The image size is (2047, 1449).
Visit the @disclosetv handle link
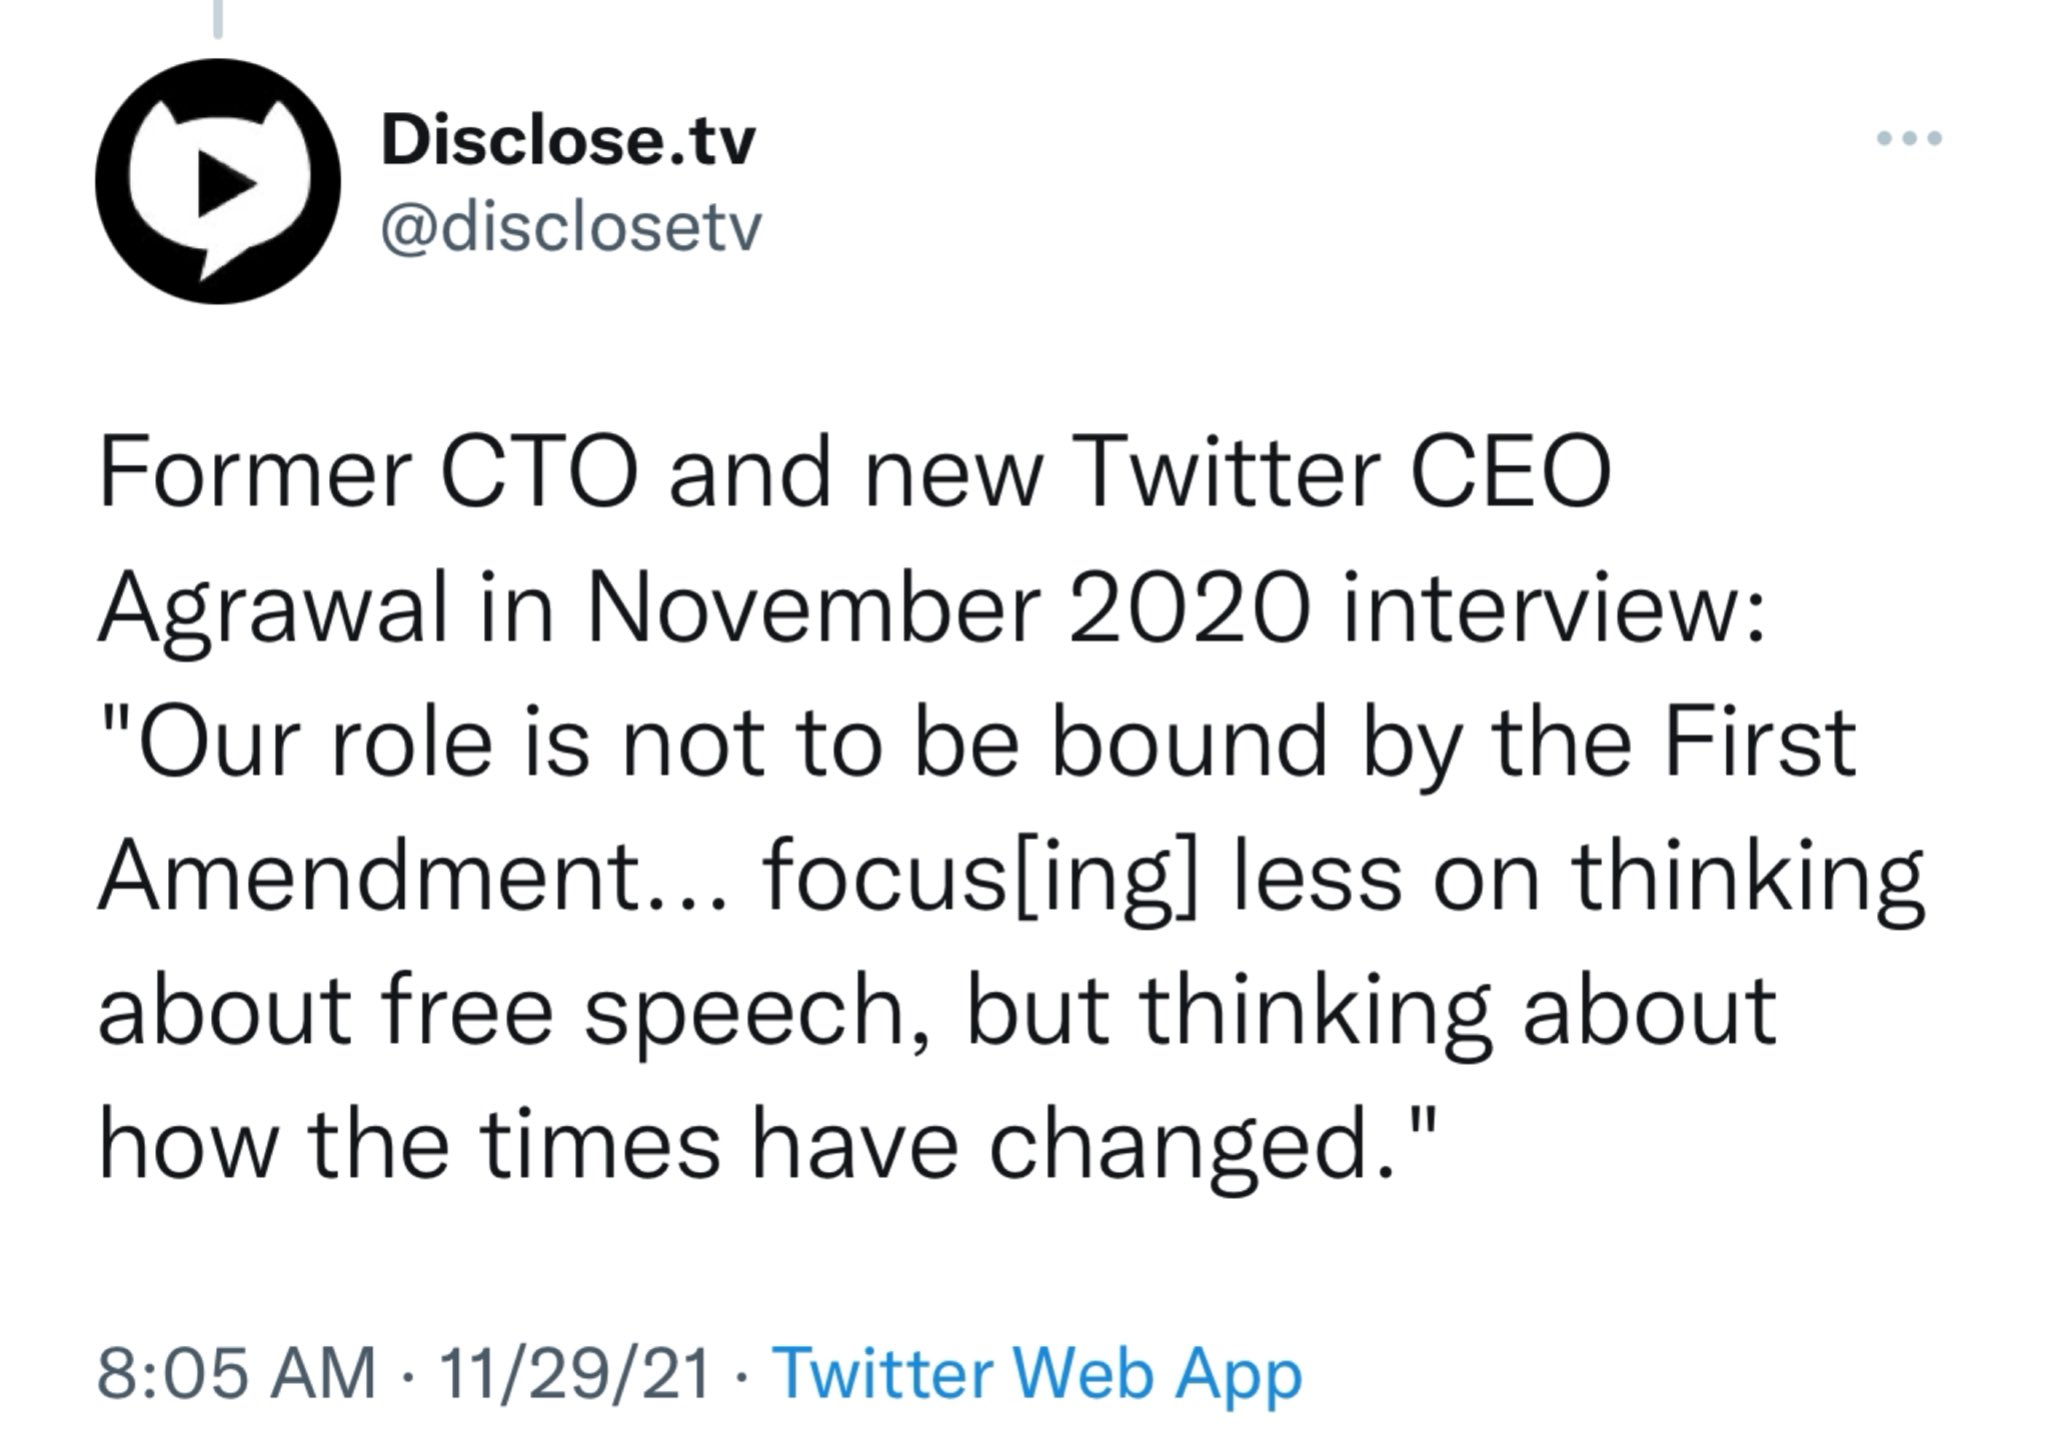[x=571, y=229]
